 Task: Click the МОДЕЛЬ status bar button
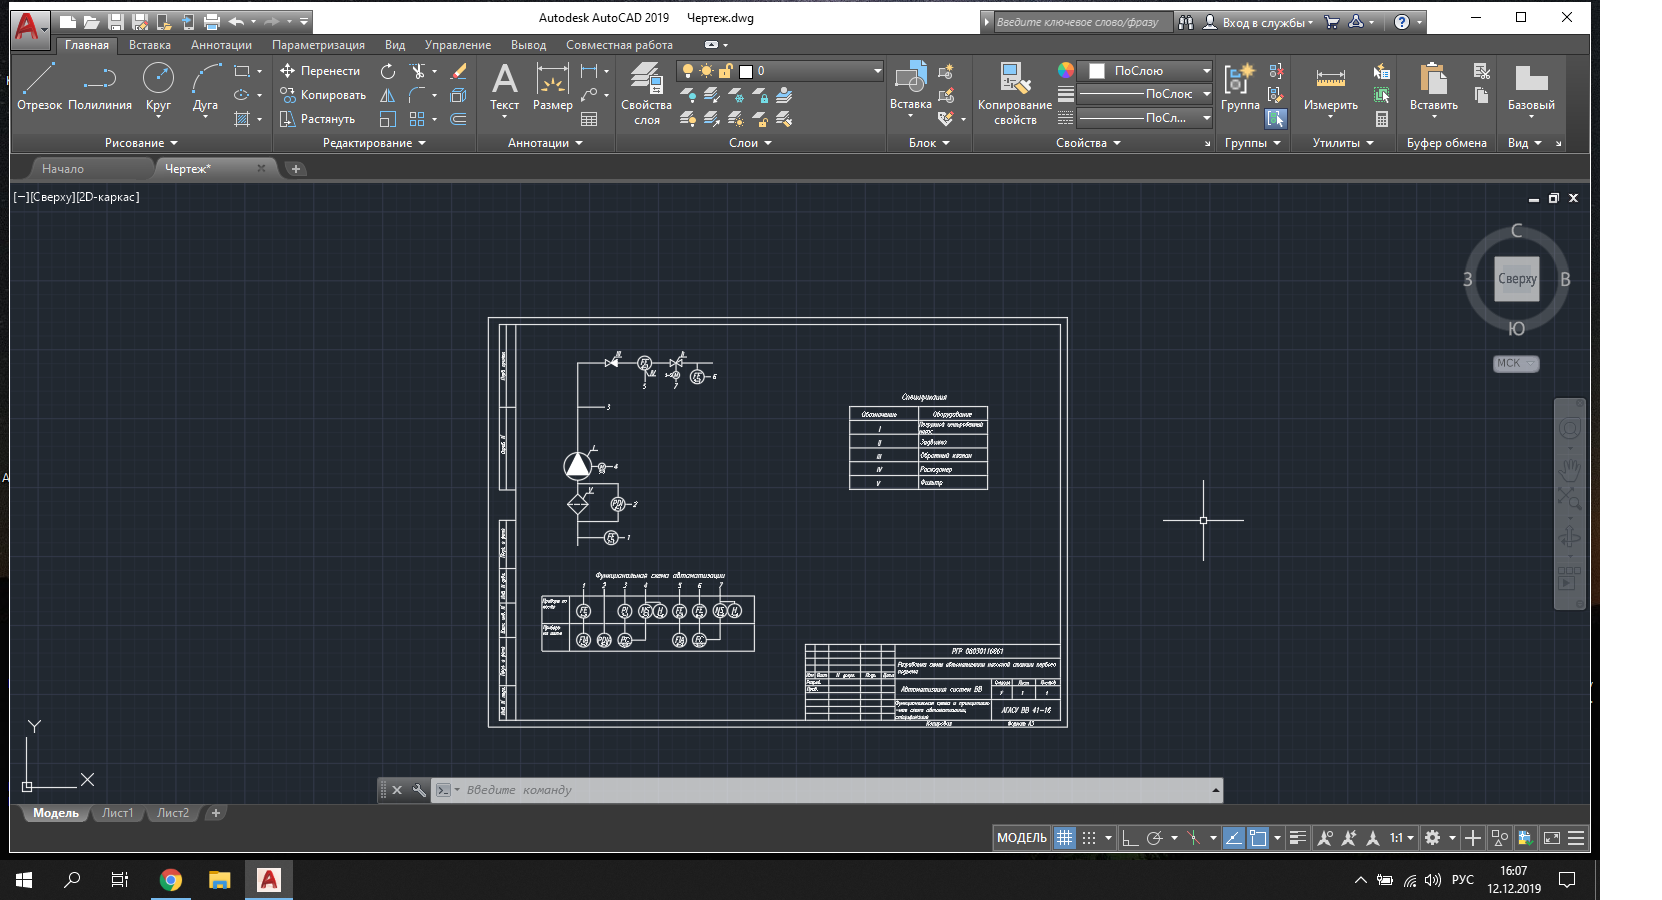coord(1022,838)
